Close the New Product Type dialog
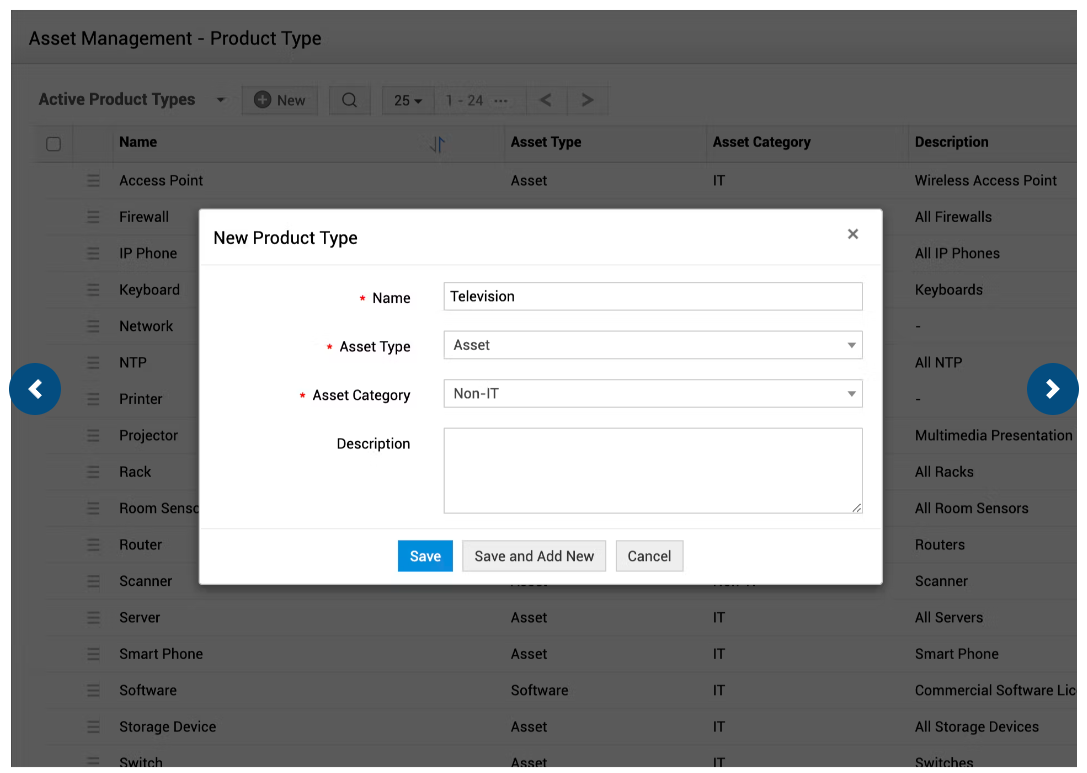The height and width of the screenshot is (773, 1087). point(853,234)
